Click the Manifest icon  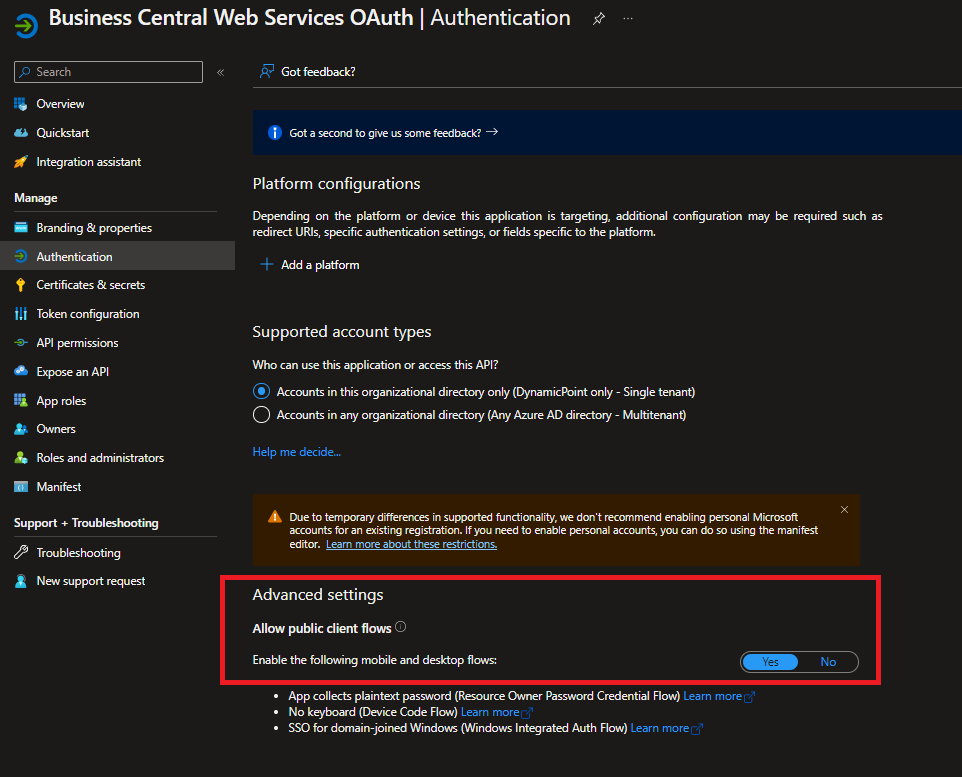(x=21, y=487)
